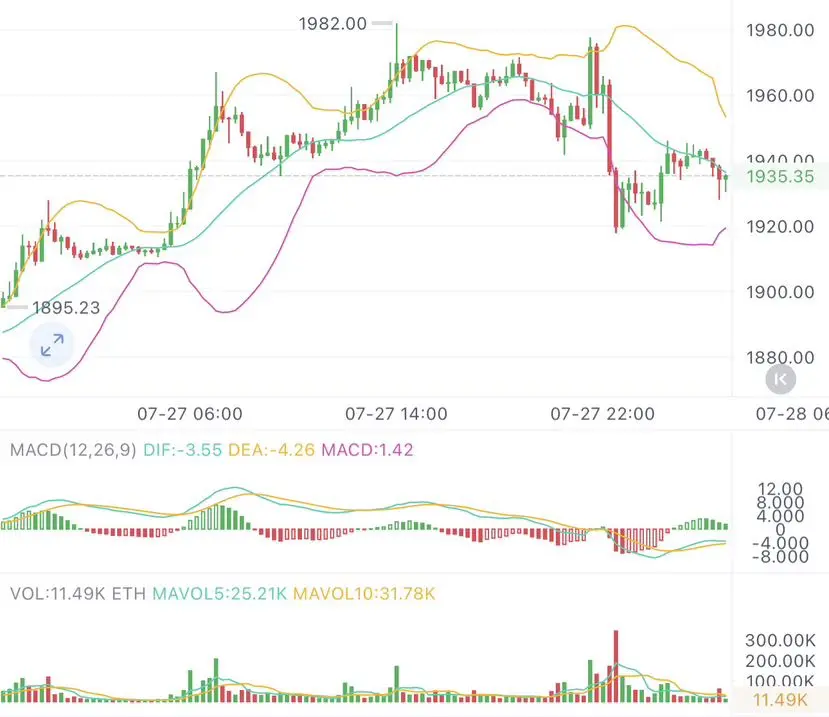This screenshot has height=717, width=829.
Task: Click the 07-27 06:00 time axis label
Action: click(190, 413)
